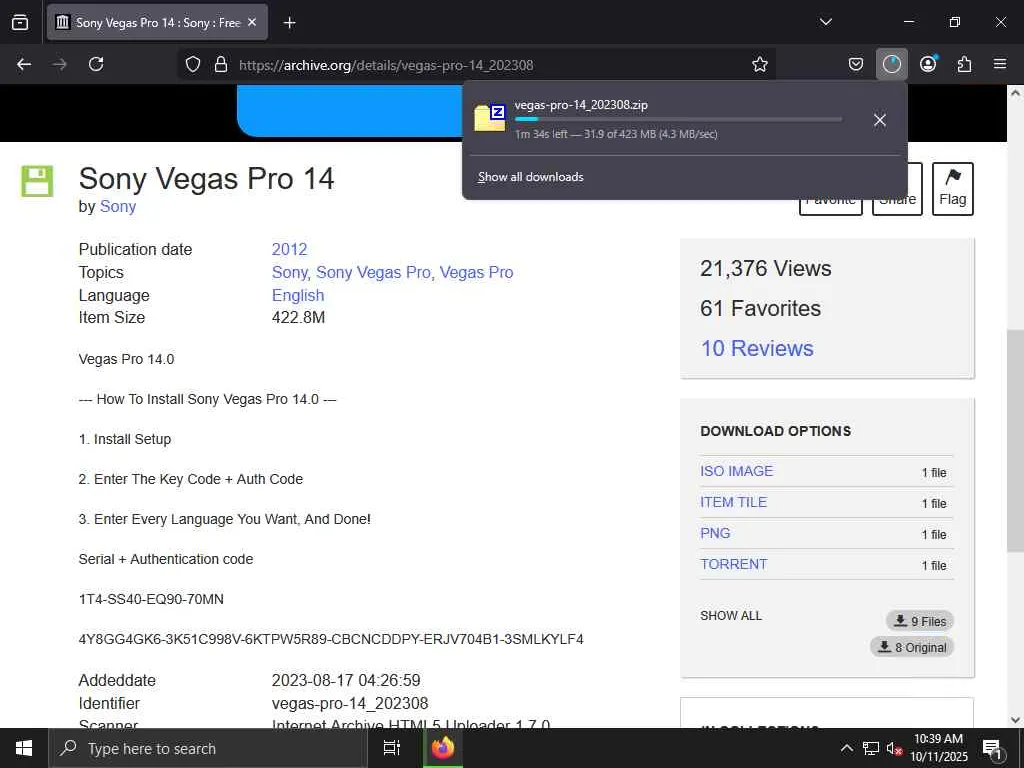
Task: Click the page vertical scrollbar thumb
Action: click(x=1015, y=441)
